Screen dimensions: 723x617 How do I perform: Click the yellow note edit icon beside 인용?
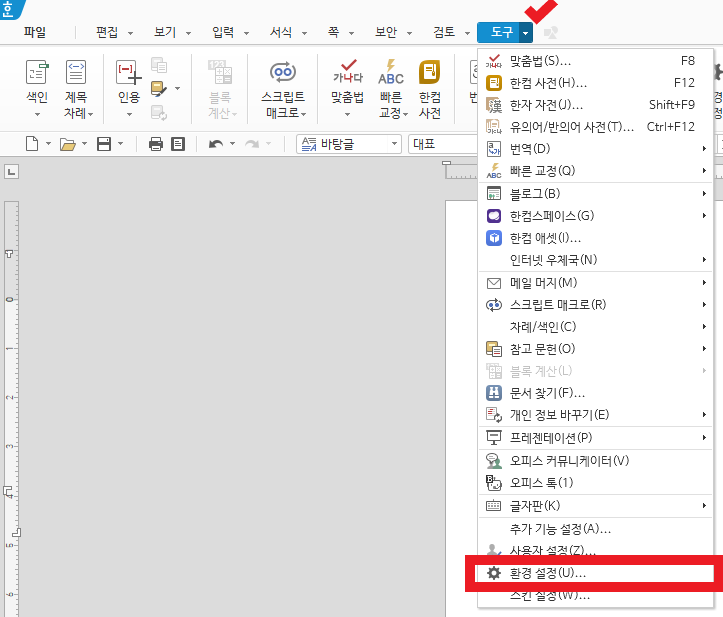pos(159,89)
